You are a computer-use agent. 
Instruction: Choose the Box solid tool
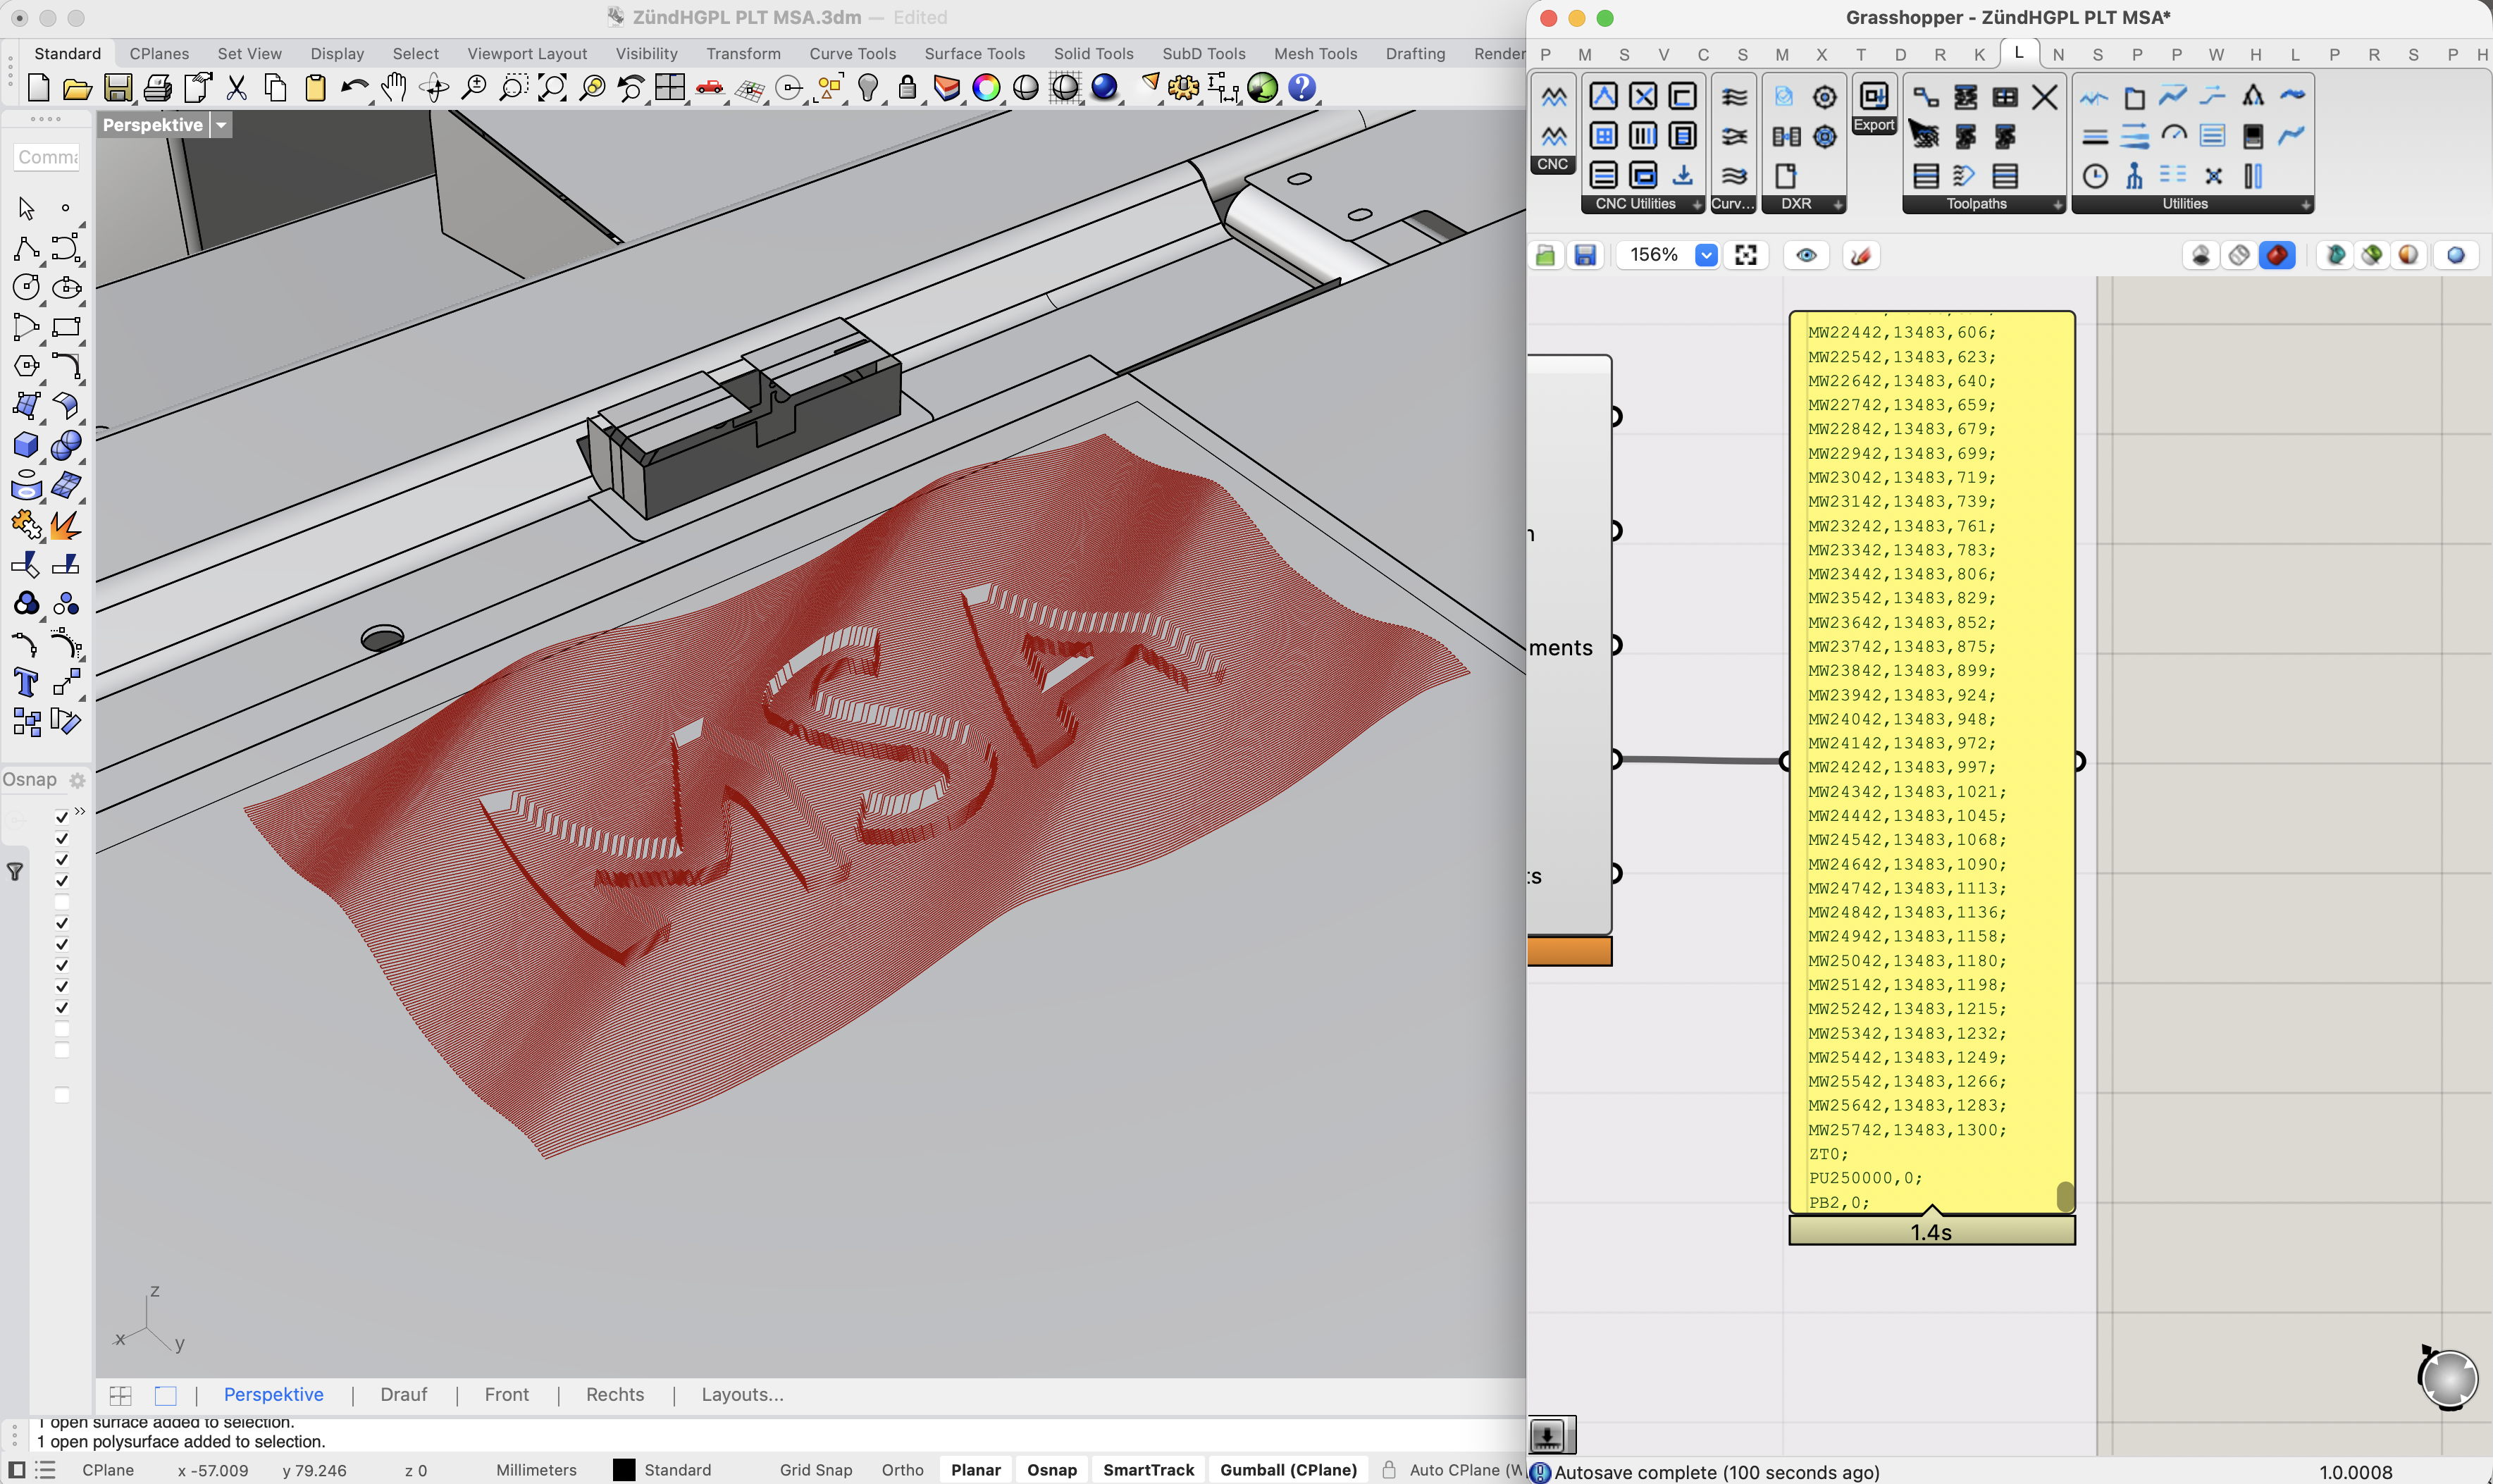tap(26, 445)
